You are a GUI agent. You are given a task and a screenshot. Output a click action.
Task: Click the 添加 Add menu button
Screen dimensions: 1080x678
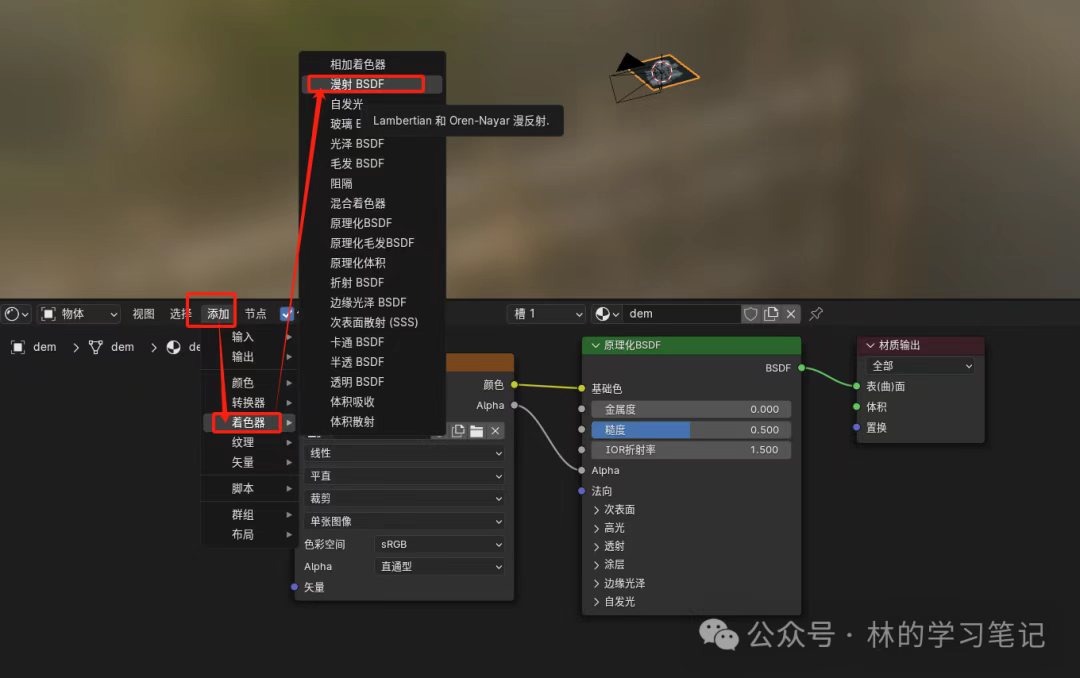pos(218,314)
